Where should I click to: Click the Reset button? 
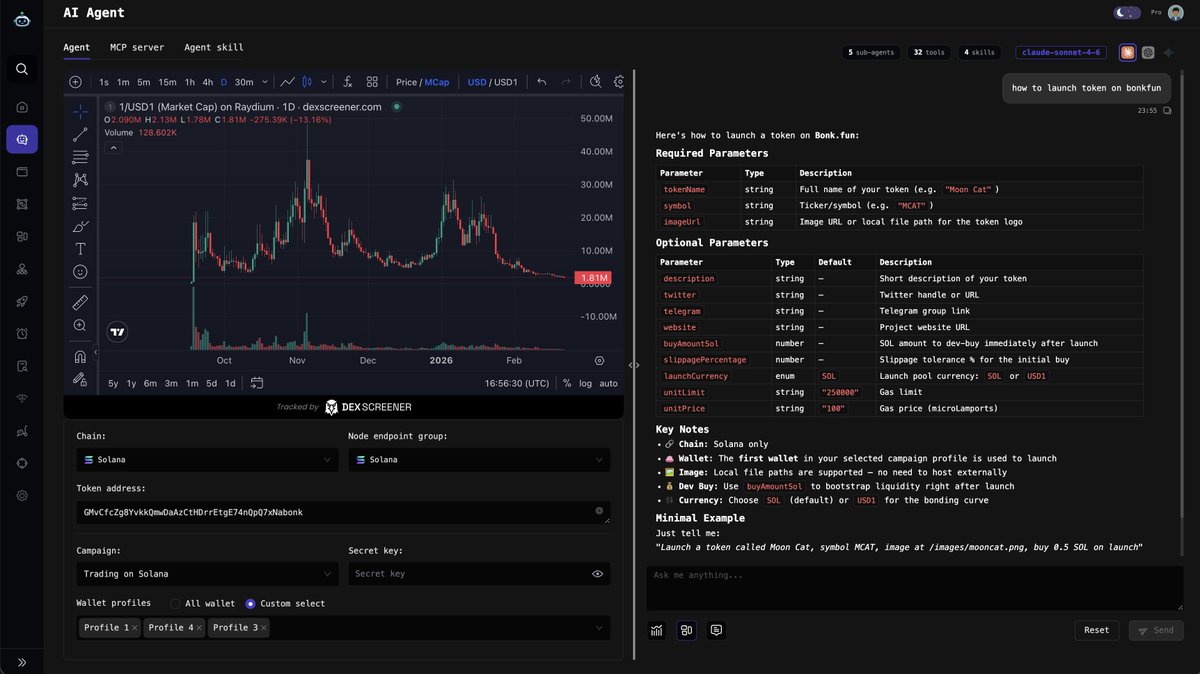(x=1097, y=630)
